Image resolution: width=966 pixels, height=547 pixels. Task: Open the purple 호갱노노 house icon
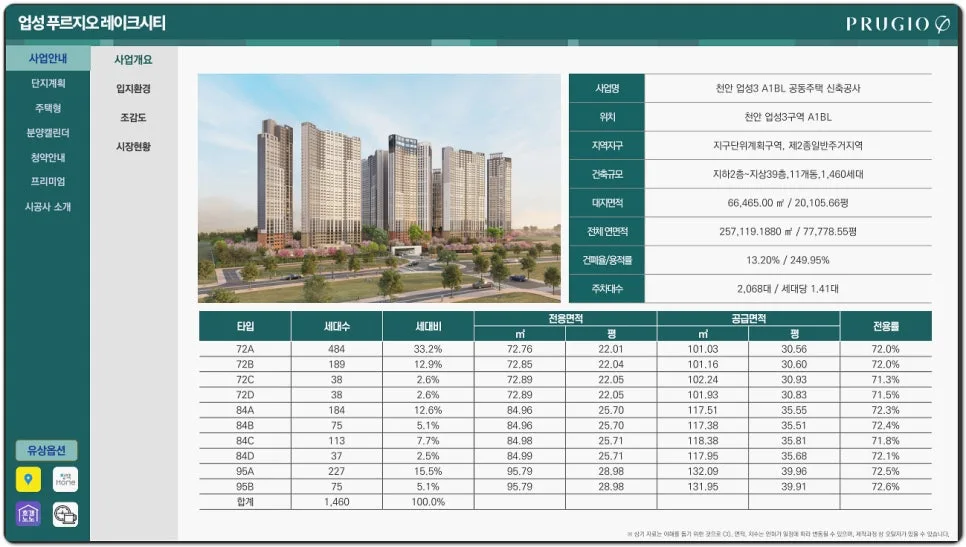[28, 514]
